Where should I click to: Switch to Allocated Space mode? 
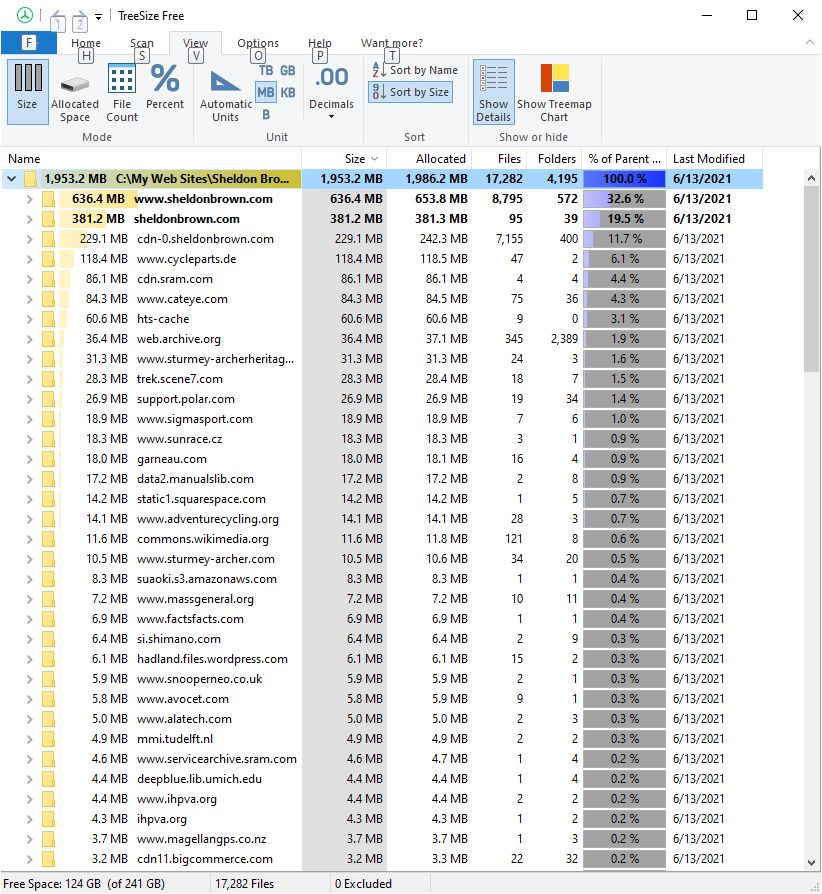coord(75,90)
